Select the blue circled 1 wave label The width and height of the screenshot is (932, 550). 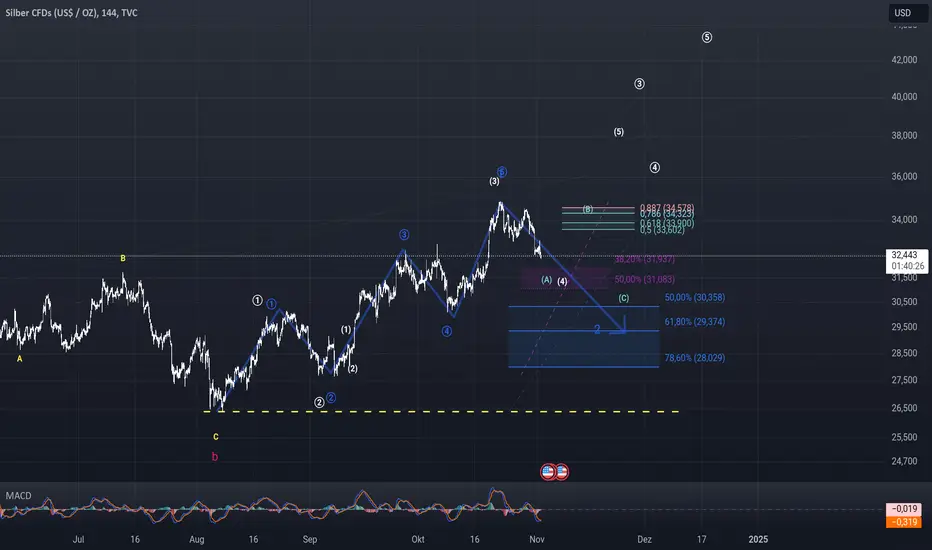271,304
